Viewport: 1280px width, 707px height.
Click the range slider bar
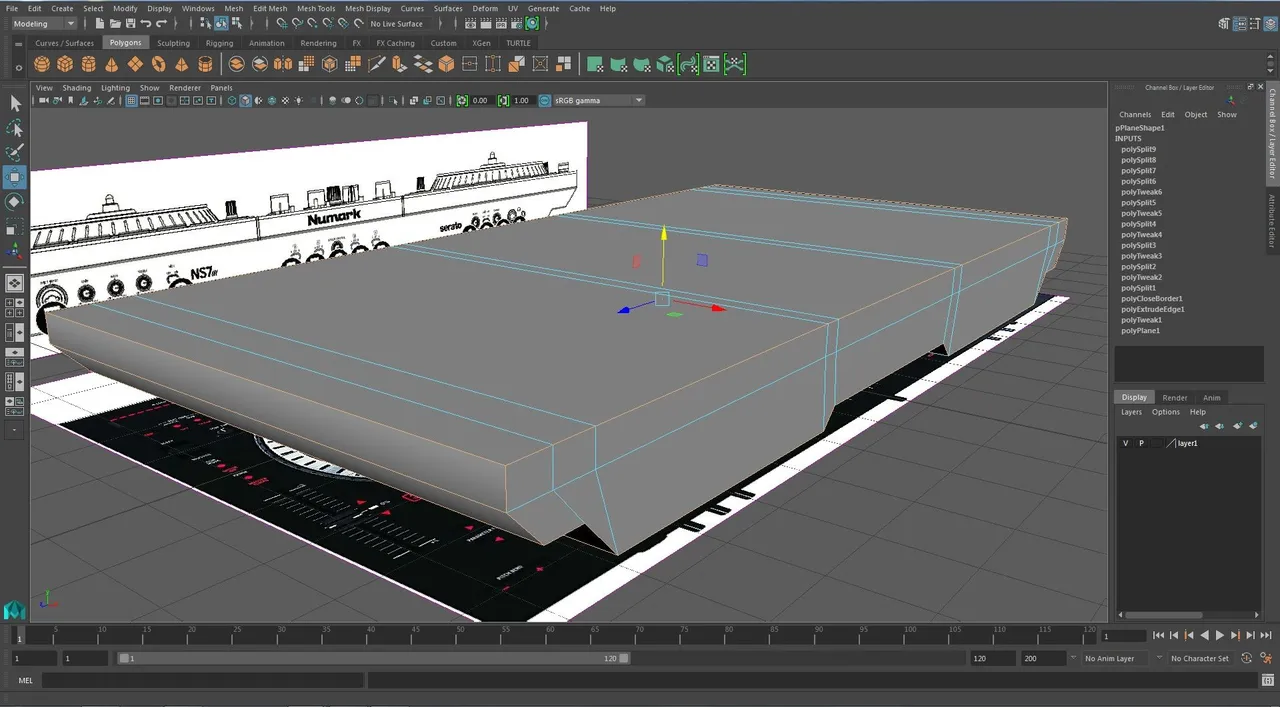click(374, 658)
